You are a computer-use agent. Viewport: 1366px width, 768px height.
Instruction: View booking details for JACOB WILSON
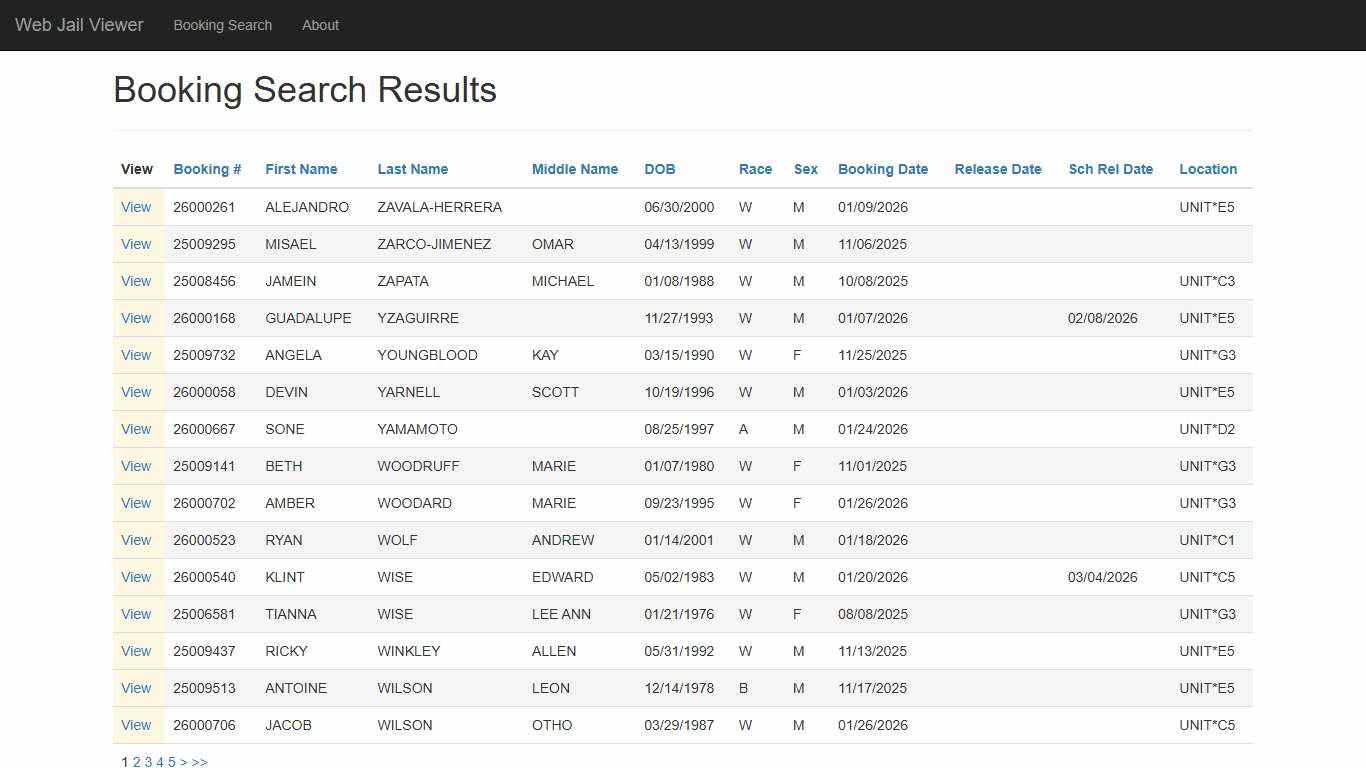(x=136, y=725)
